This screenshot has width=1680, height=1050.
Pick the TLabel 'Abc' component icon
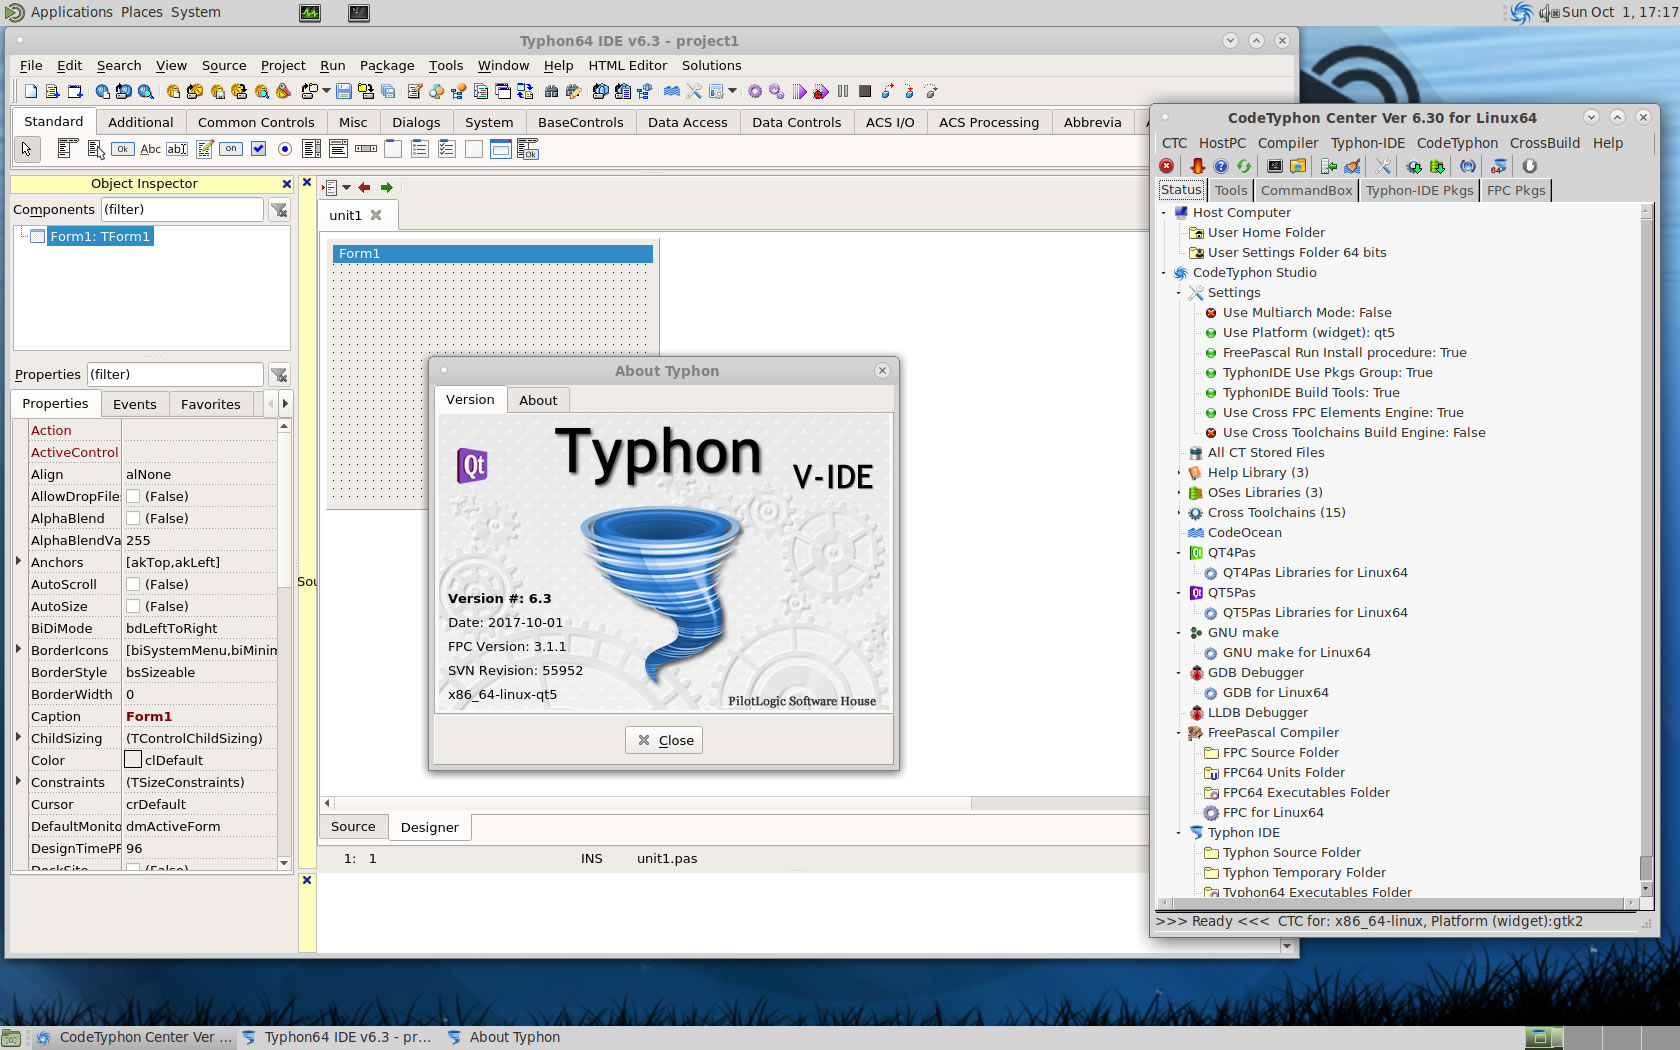150,149
